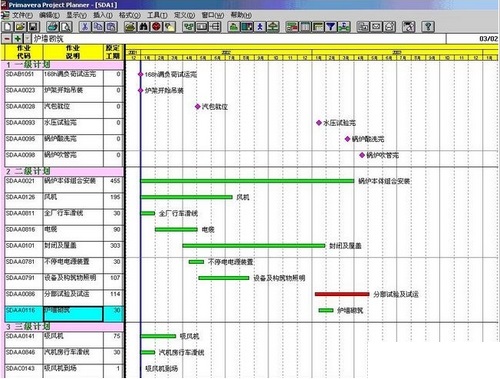Create a new project with the New icon

(8, 27)
